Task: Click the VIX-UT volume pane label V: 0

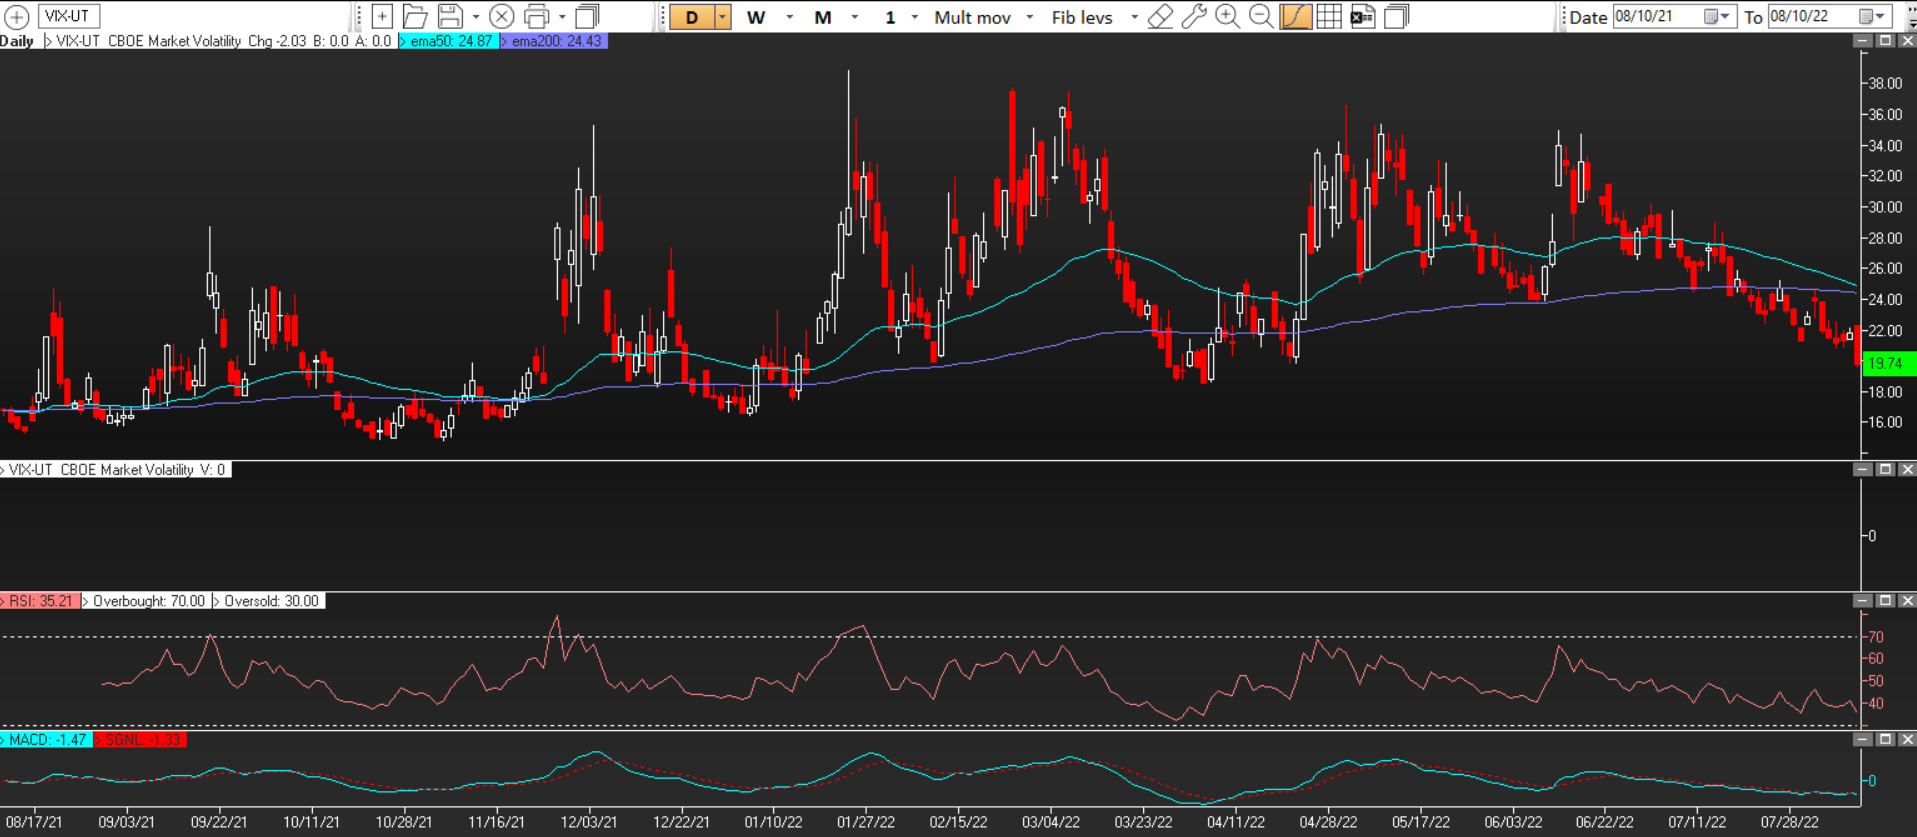Action: [116, 469]
